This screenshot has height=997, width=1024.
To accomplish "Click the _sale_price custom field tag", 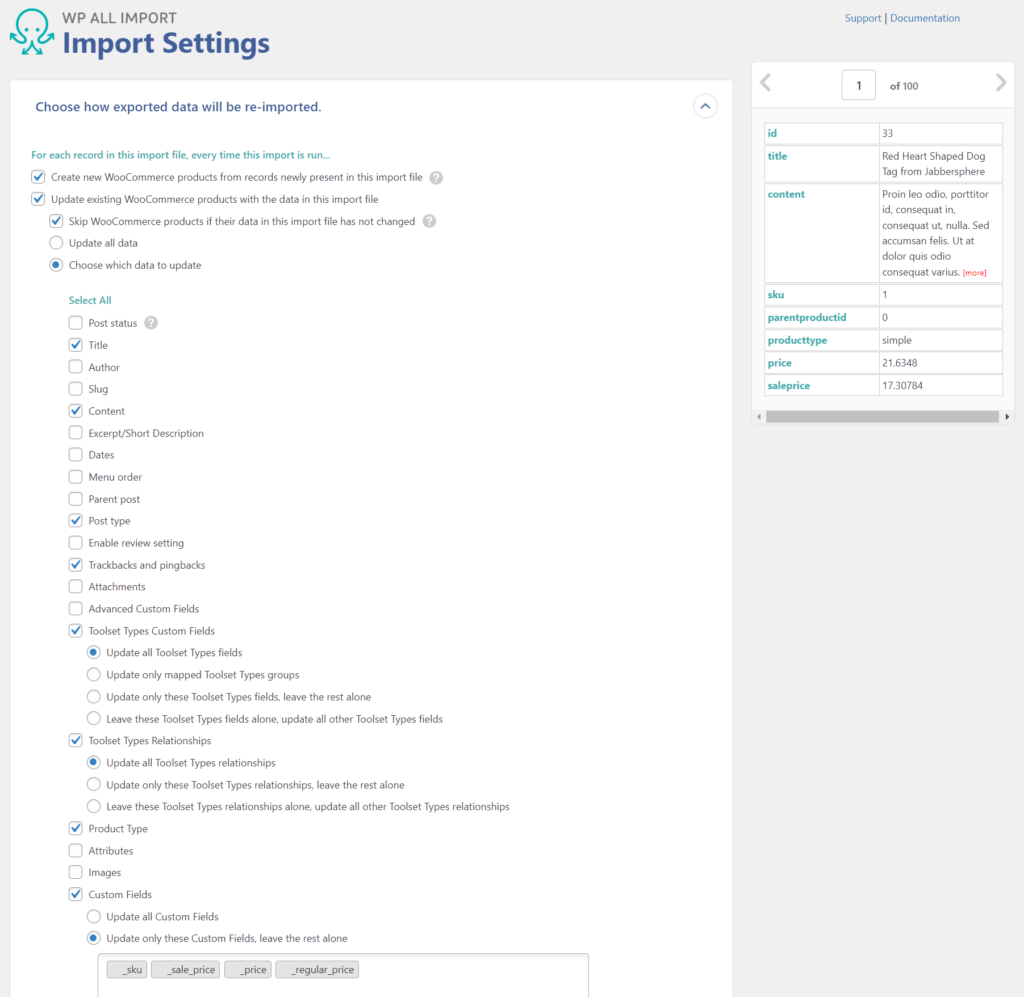I will pos(185,970).
